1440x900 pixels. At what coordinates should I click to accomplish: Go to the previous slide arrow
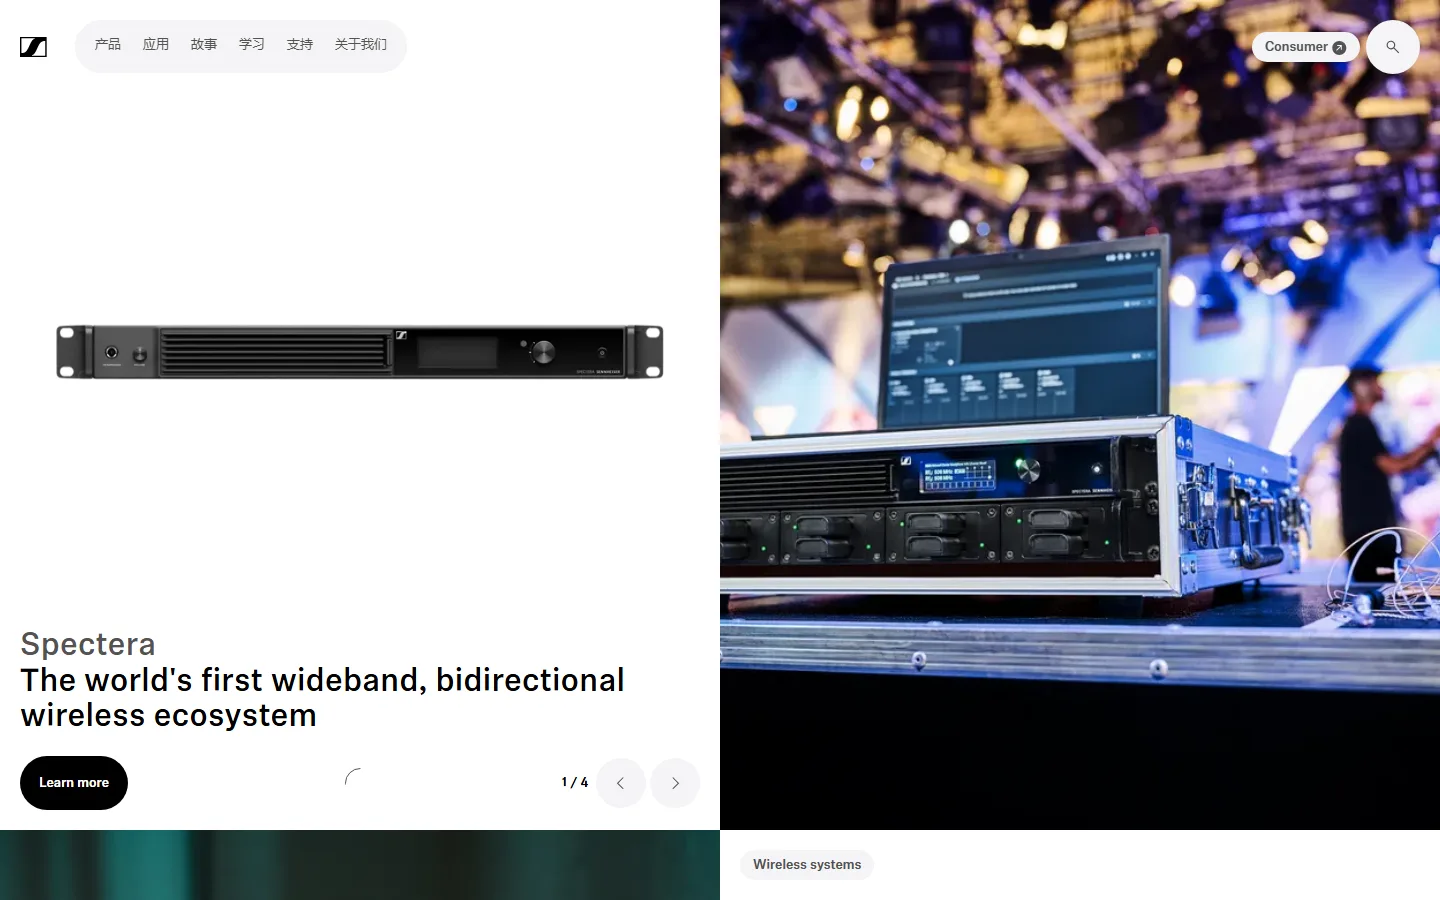pyautogui.click(x=621, y=783)
